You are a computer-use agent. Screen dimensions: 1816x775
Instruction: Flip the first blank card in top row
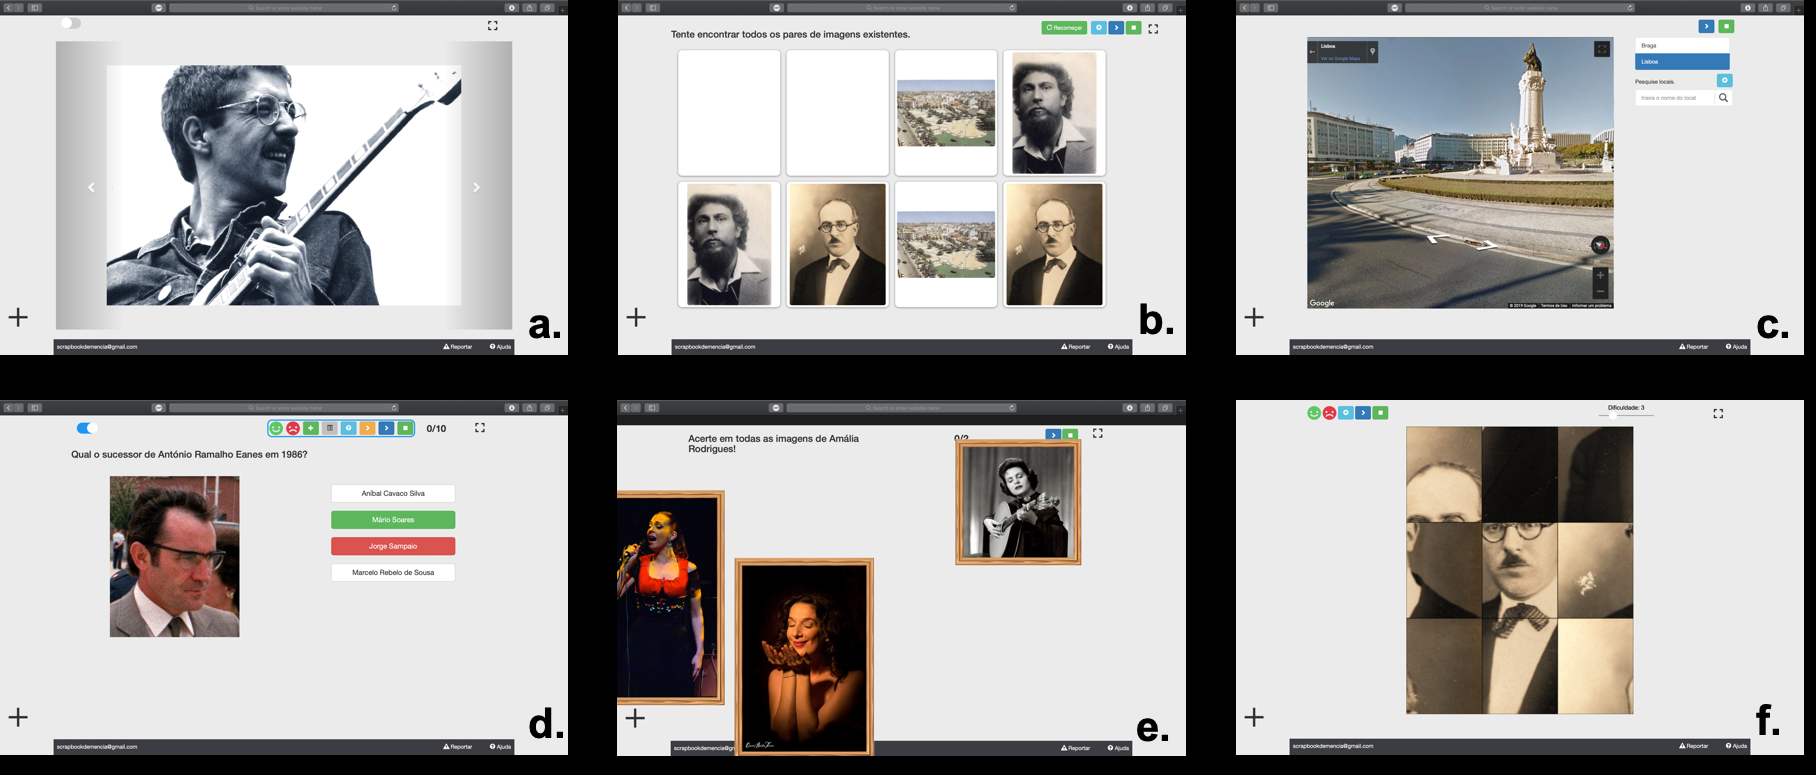tap(729, 113)
